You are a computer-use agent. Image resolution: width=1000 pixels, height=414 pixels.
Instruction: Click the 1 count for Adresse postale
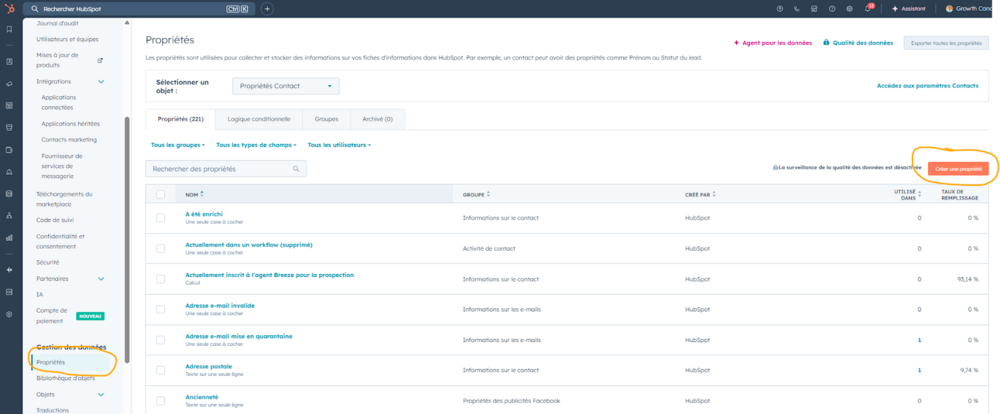tap(919, 370)
